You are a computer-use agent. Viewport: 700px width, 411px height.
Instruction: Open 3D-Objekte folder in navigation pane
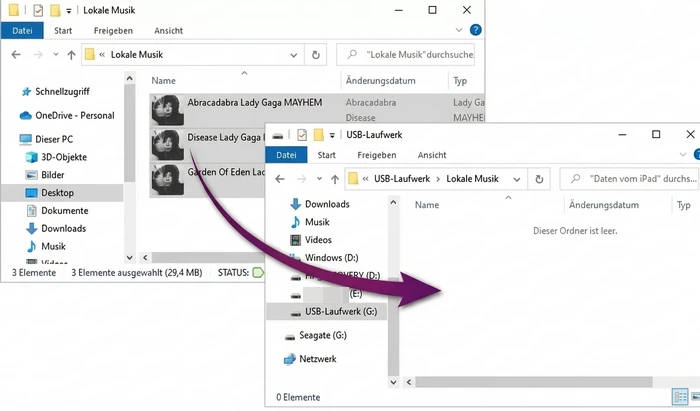tap(56, 157)
